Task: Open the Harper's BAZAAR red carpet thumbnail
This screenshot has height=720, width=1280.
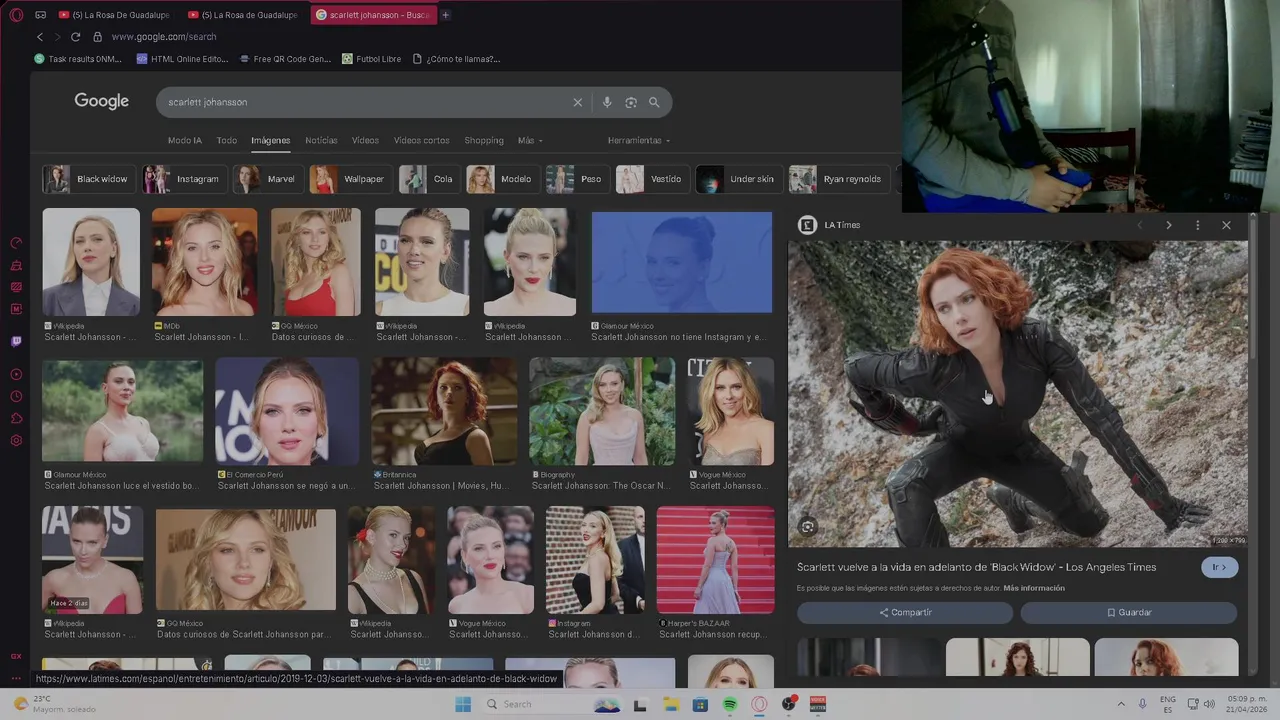Action: point(715,559)
